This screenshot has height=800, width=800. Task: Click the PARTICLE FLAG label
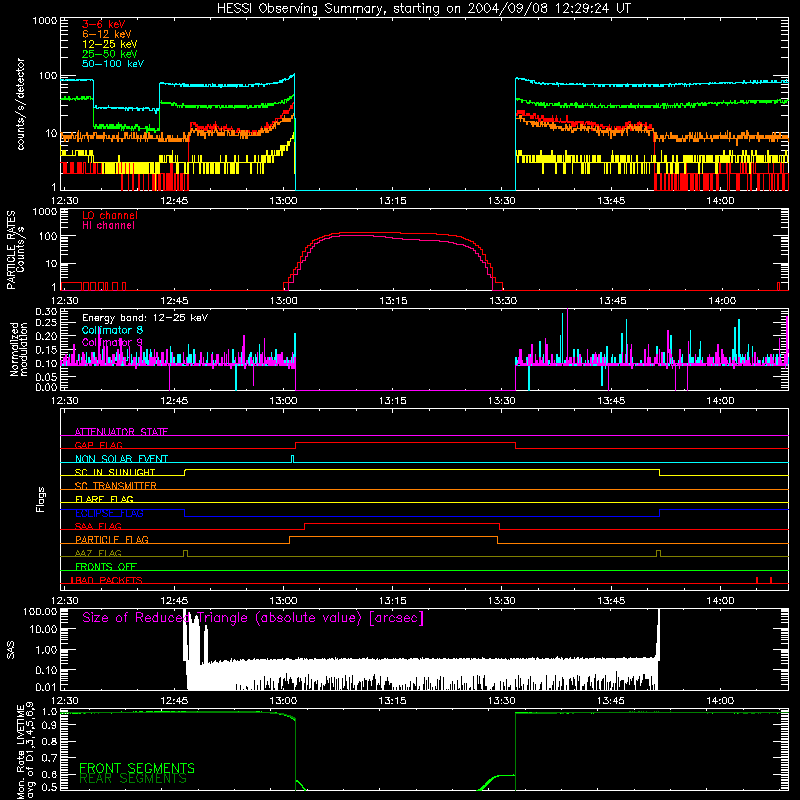tap(112, 540)
